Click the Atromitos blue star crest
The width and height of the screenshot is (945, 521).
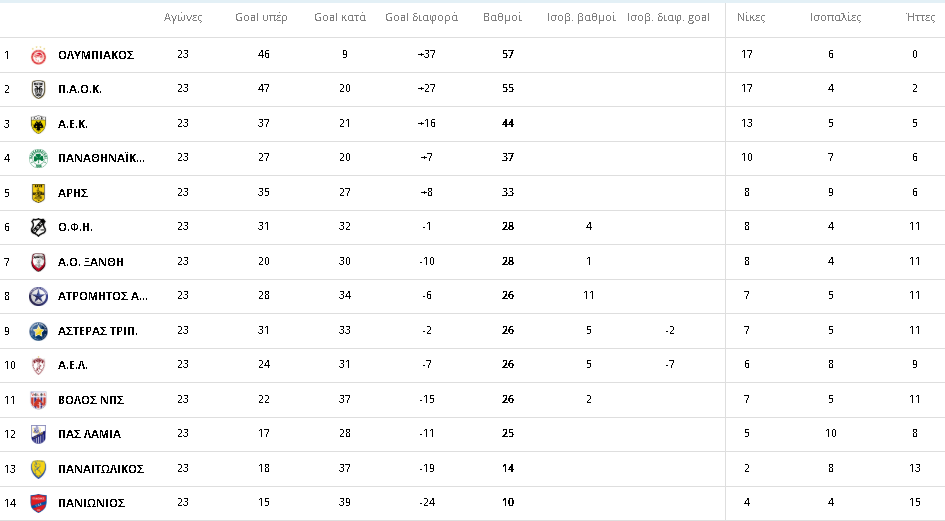[39, 296]
